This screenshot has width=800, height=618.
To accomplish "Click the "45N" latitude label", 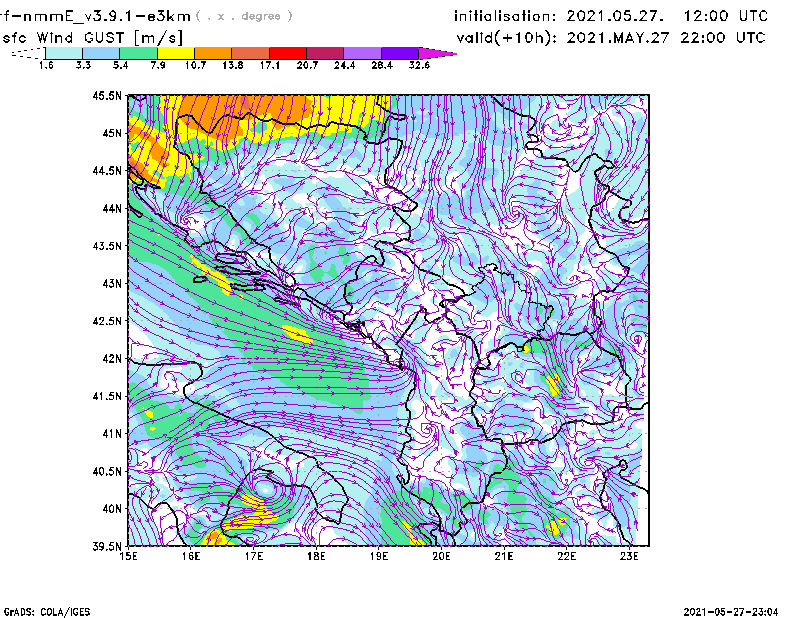I will 112,133.
